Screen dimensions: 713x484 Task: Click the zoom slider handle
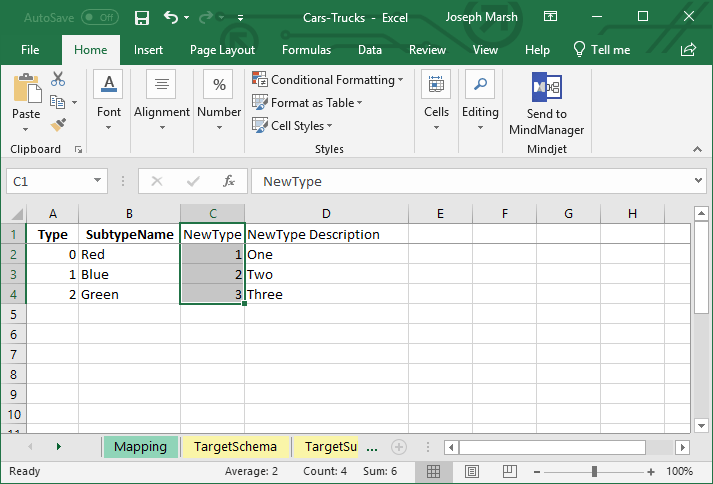(594, 471)
